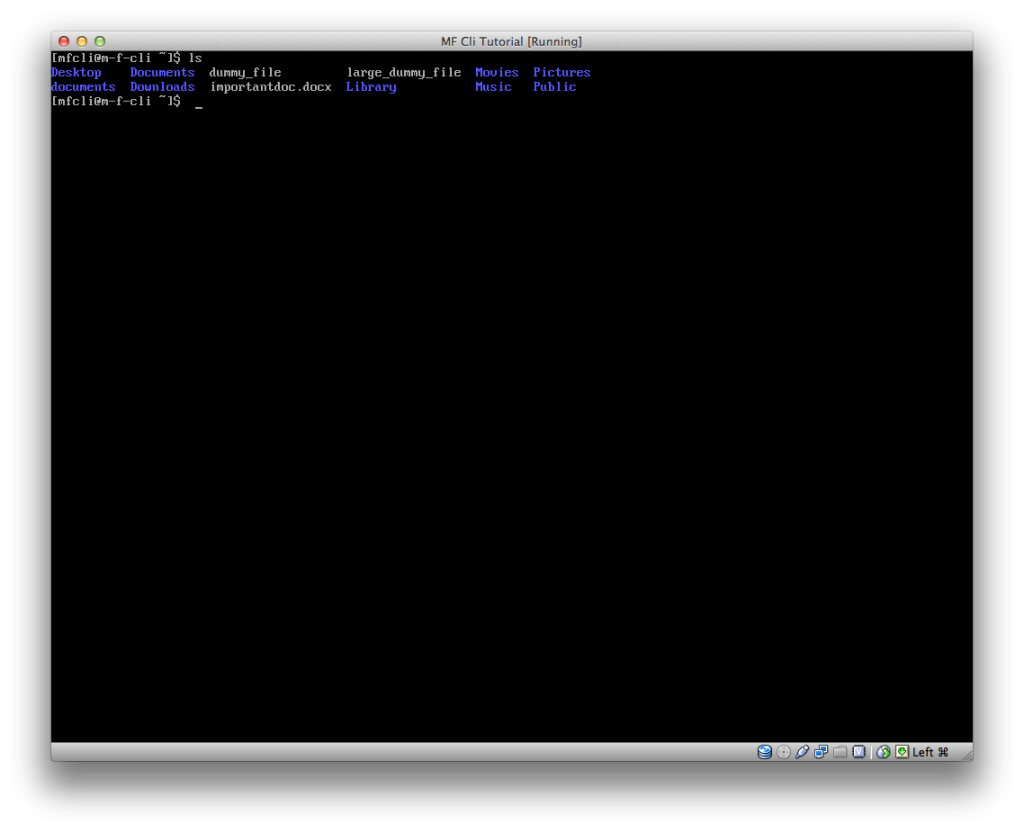
Task: Click the hard disk activity icon
Action: [x=764, y=752]
